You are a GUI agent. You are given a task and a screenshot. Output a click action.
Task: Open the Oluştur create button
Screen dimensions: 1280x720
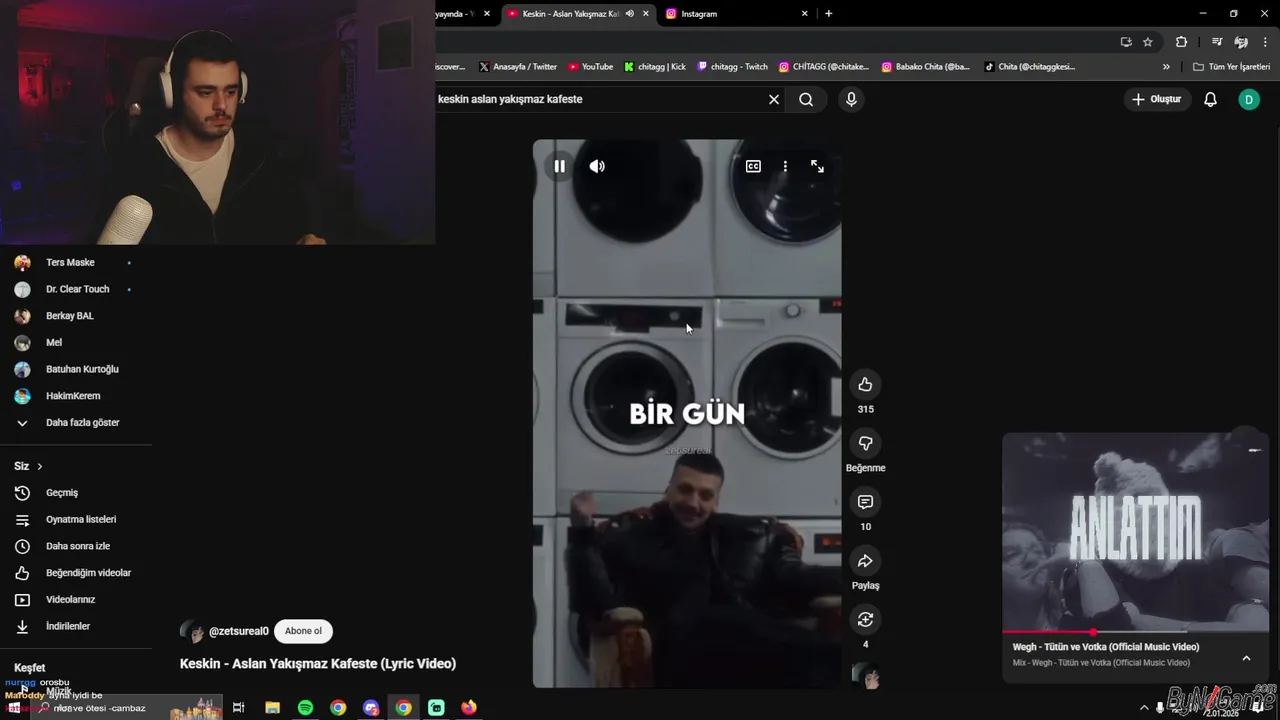pyautogui.click(x=1157, y=99)
